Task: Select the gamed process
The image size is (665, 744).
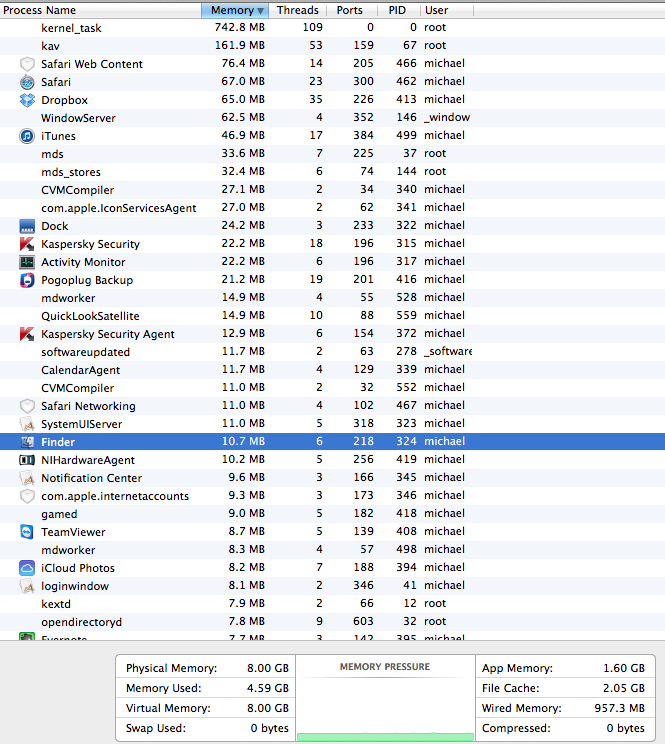Action: [x=332, y=514]
